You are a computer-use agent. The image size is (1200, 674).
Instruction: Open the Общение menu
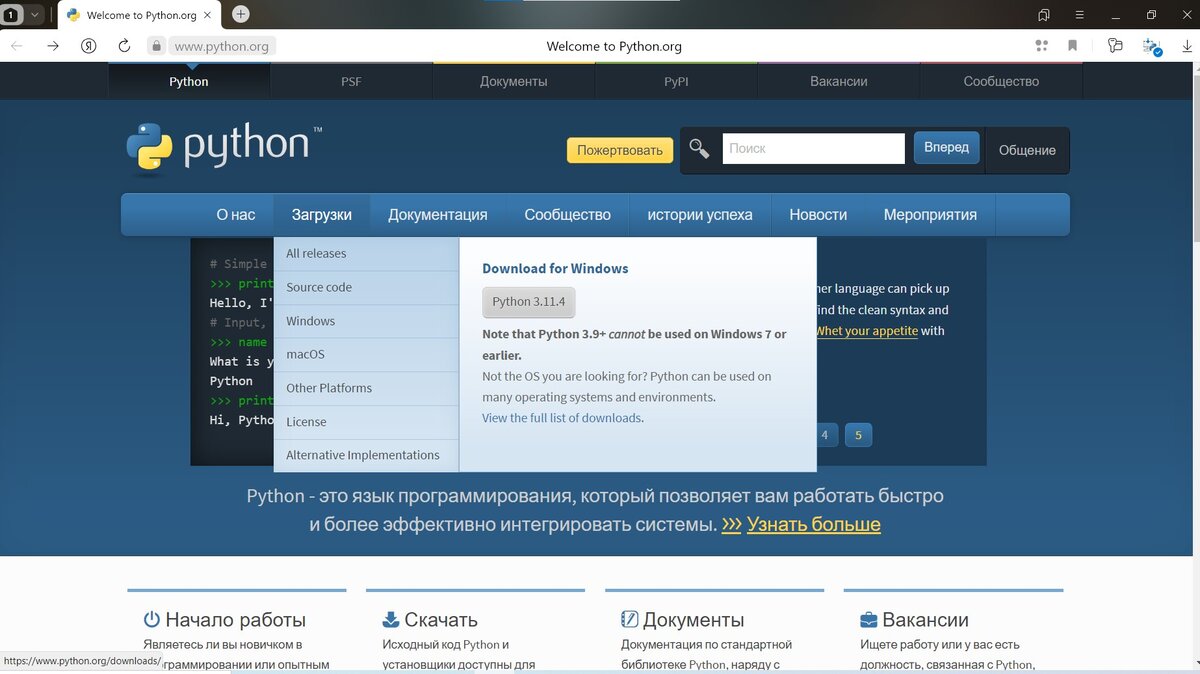pos(1027,150)
